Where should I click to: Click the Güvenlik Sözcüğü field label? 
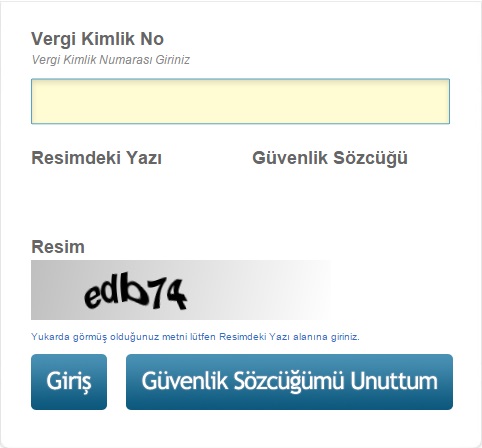330,158
